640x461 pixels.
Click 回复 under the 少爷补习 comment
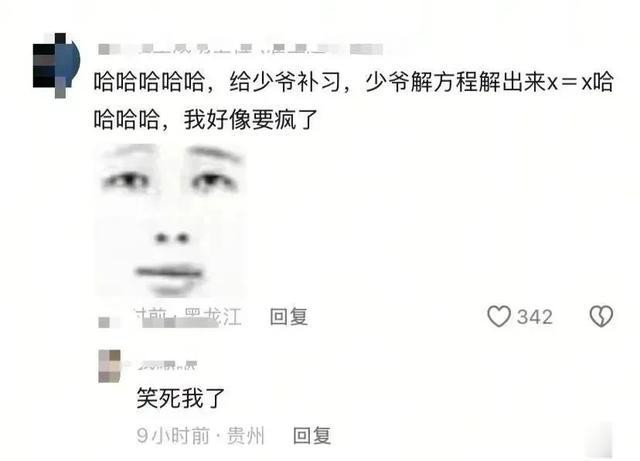(289, 317)
